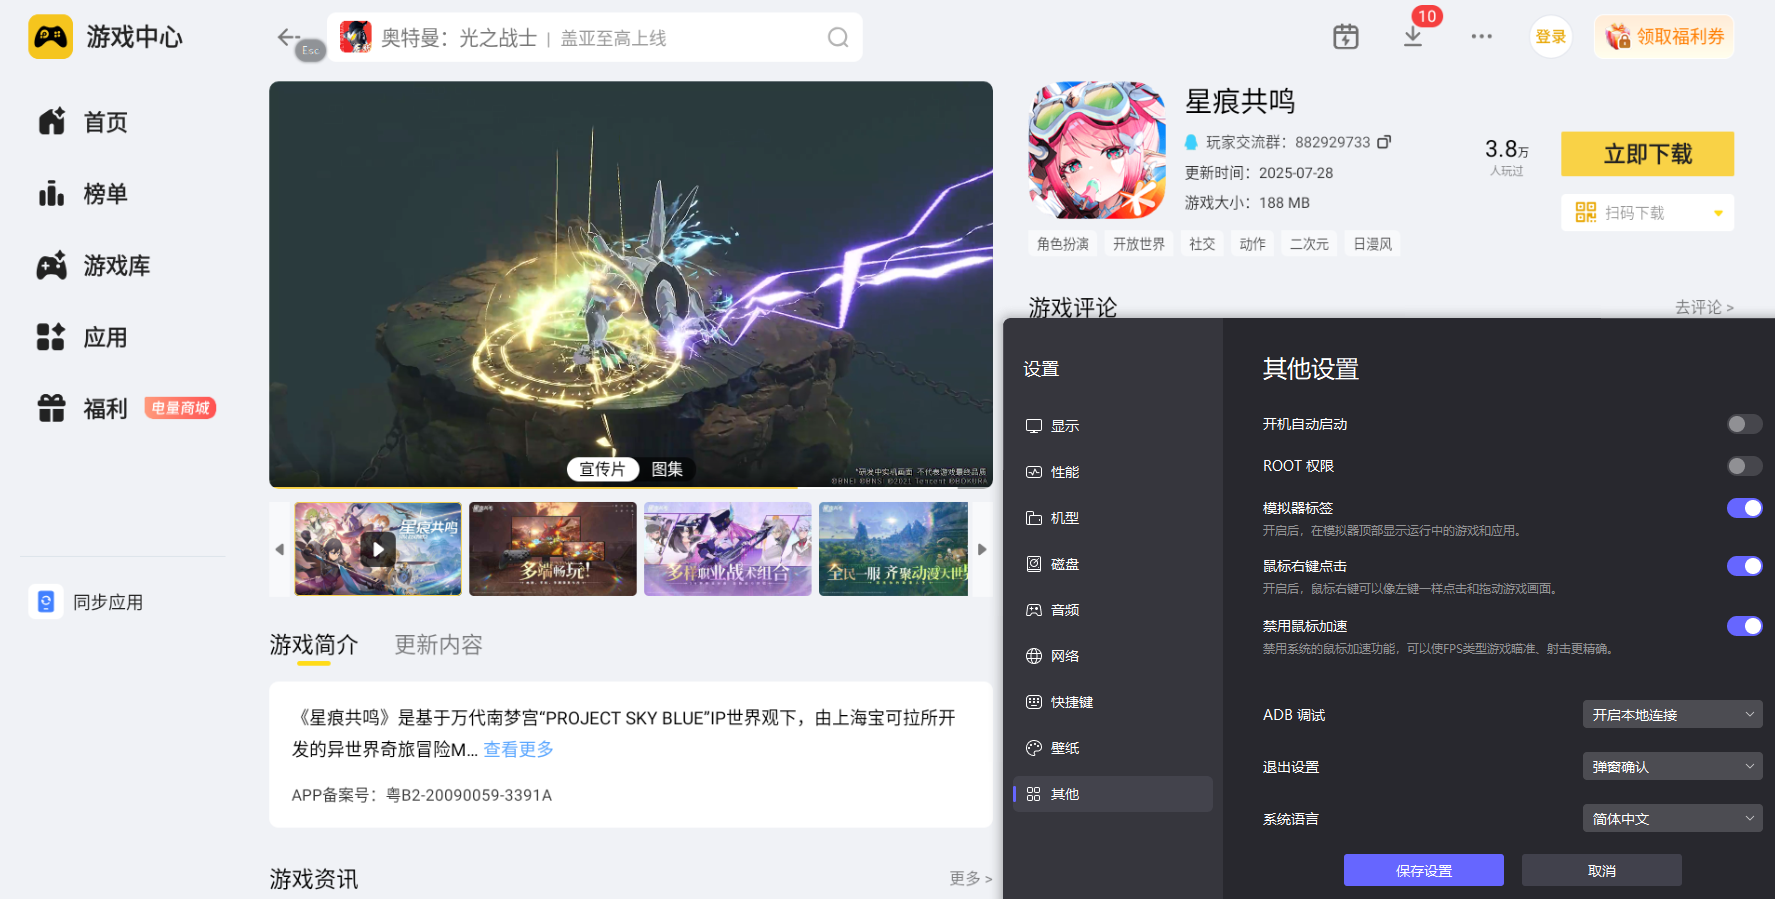Open 快捷键 shortcut settings
This screenshot has width=1775, height=899.
(1112, 702)
